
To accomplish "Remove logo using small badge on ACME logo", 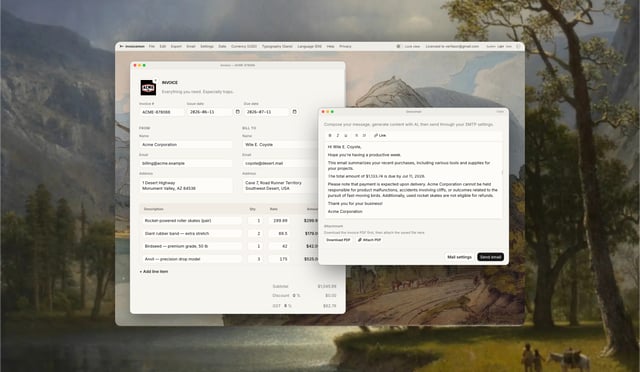I will tap(156, 81).
